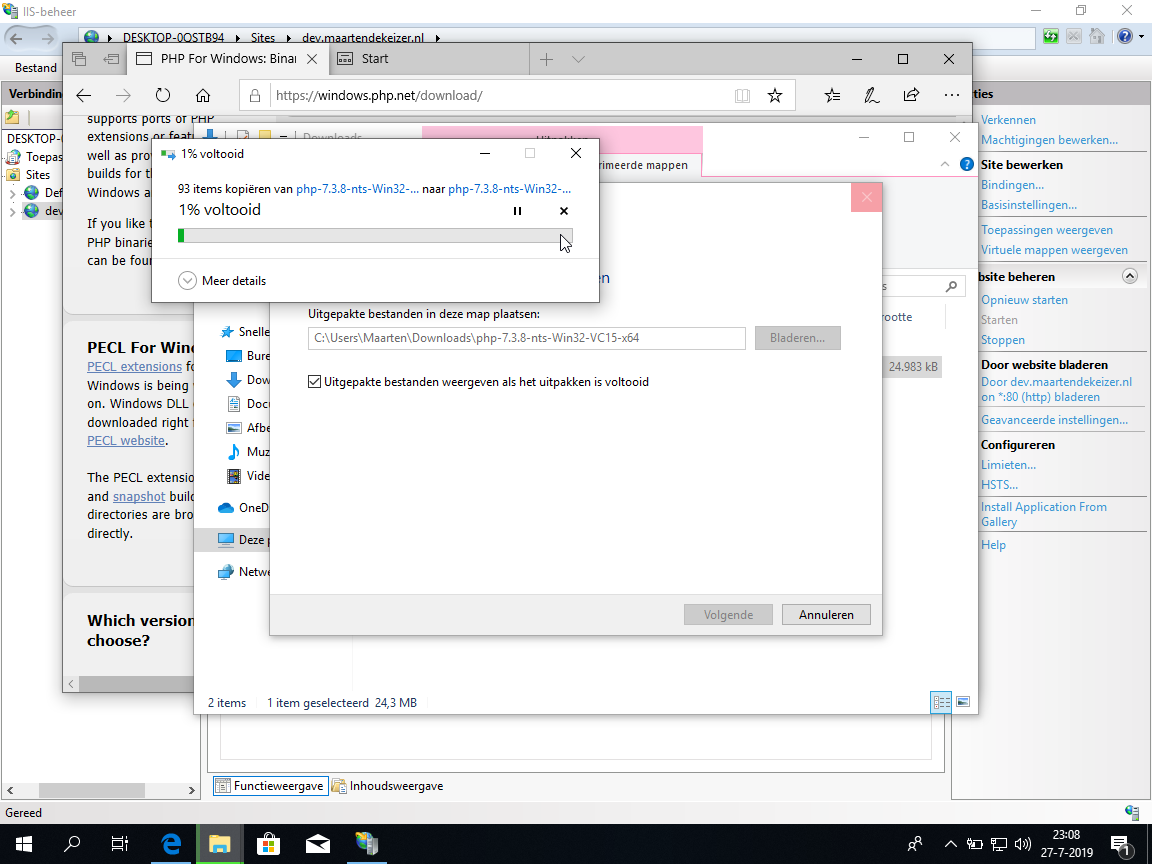Click Edge's forward arrow button
The width and height of the screenshot is (1152, 864).
point(123,96)
